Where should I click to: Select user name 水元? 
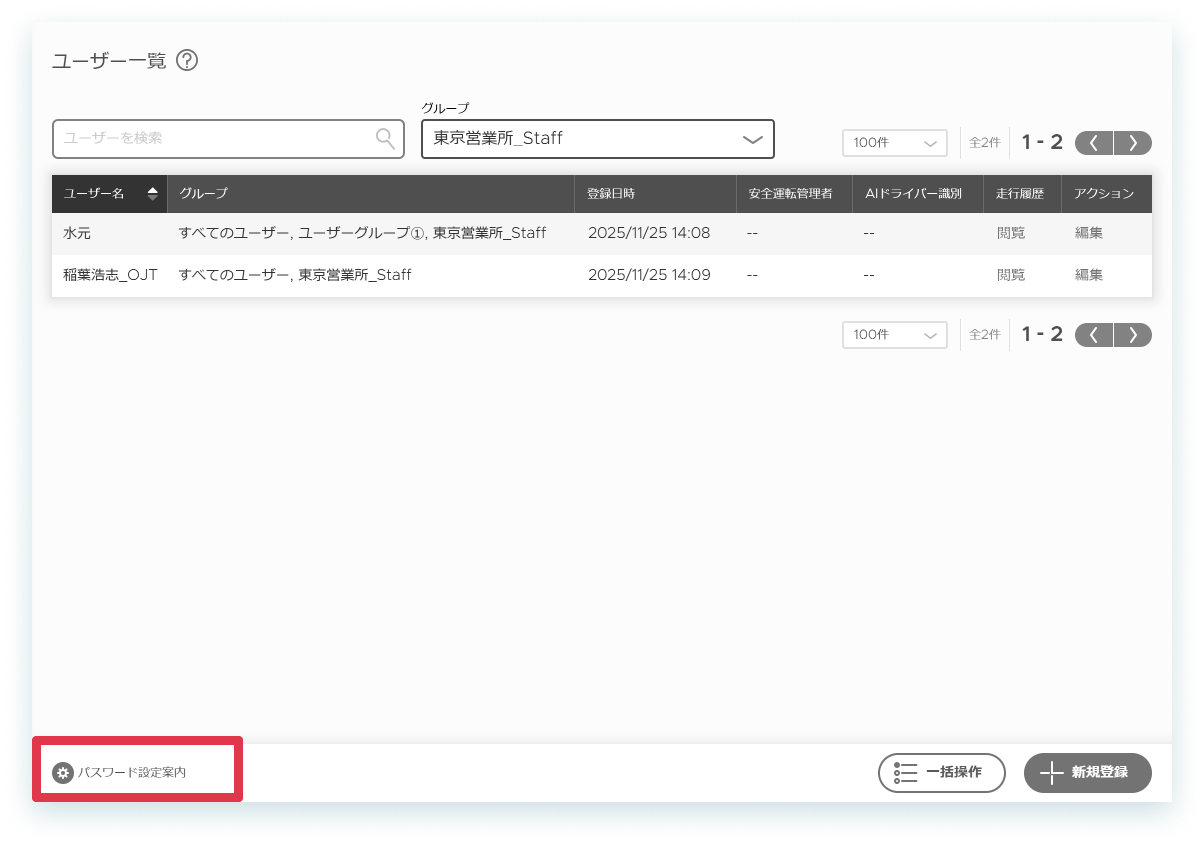click(78, 233)
